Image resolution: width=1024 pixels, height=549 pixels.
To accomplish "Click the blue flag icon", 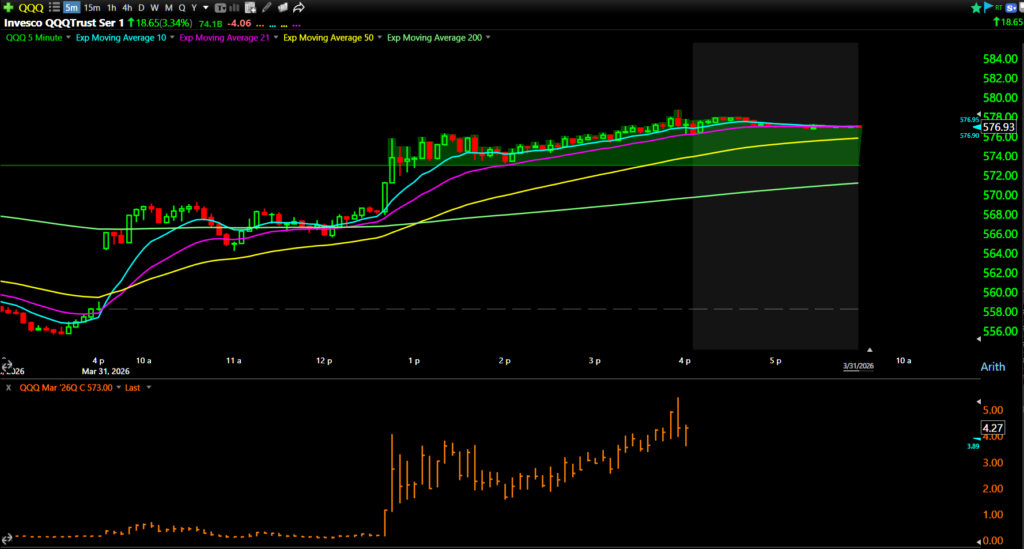I will 988,8.
